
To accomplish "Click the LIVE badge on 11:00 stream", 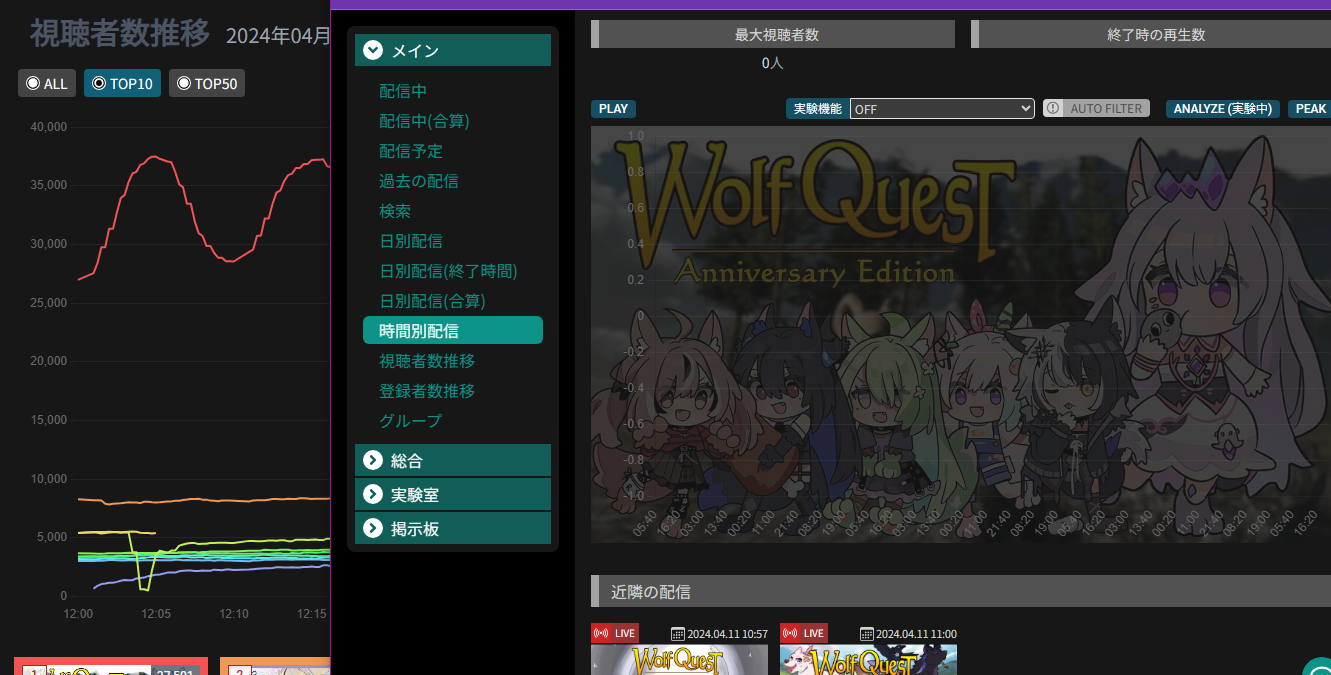I will click(804, 633).
